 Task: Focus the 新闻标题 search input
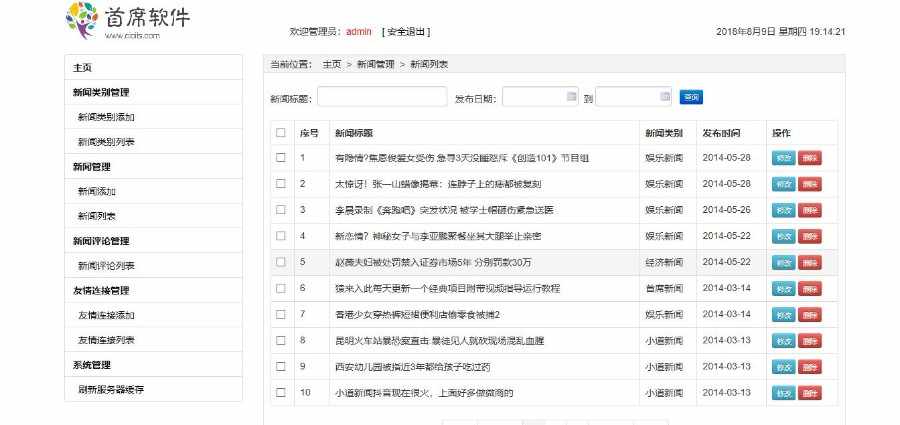(382, 96)
